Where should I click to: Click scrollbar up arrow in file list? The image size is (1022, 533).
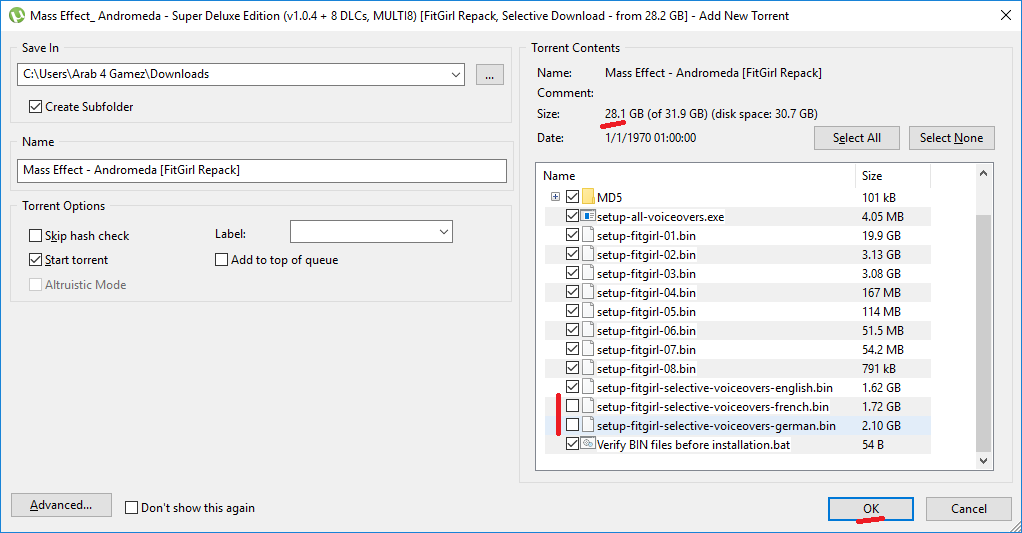(x=984, y=174)
